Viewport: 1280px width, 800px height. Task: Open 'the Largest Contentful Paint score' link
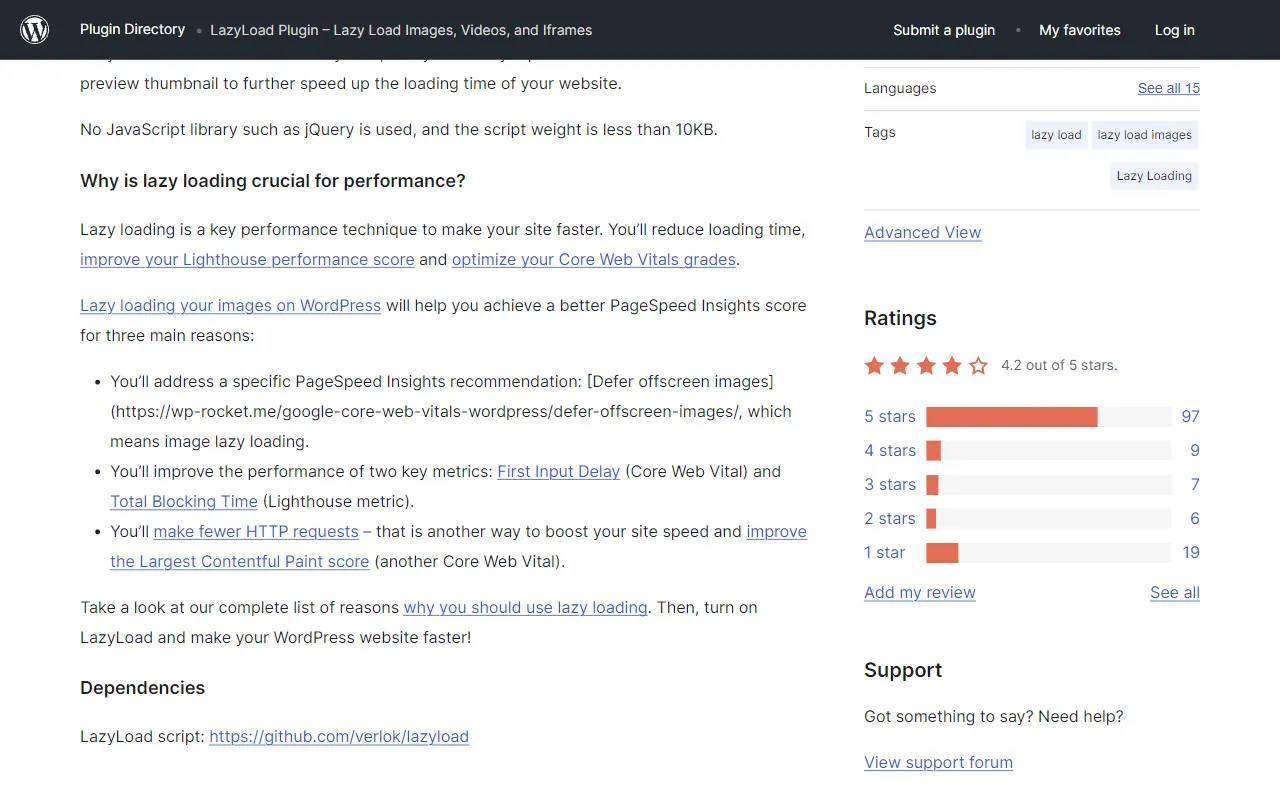[x=240, y=561]
